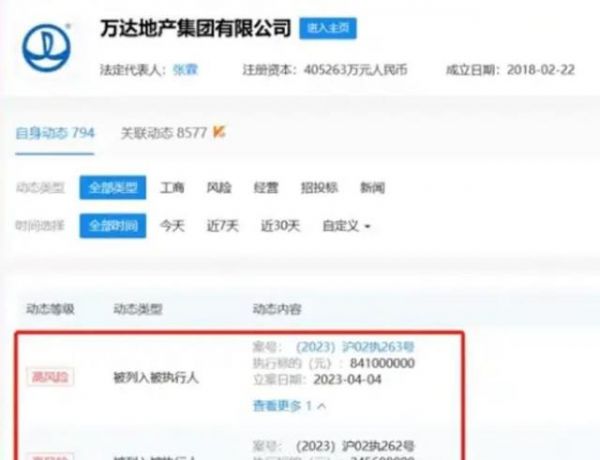The width and height of the screenshot is (600, 460).
Task: Click the 动态类型 column header
Action: [x=138, y=309]
